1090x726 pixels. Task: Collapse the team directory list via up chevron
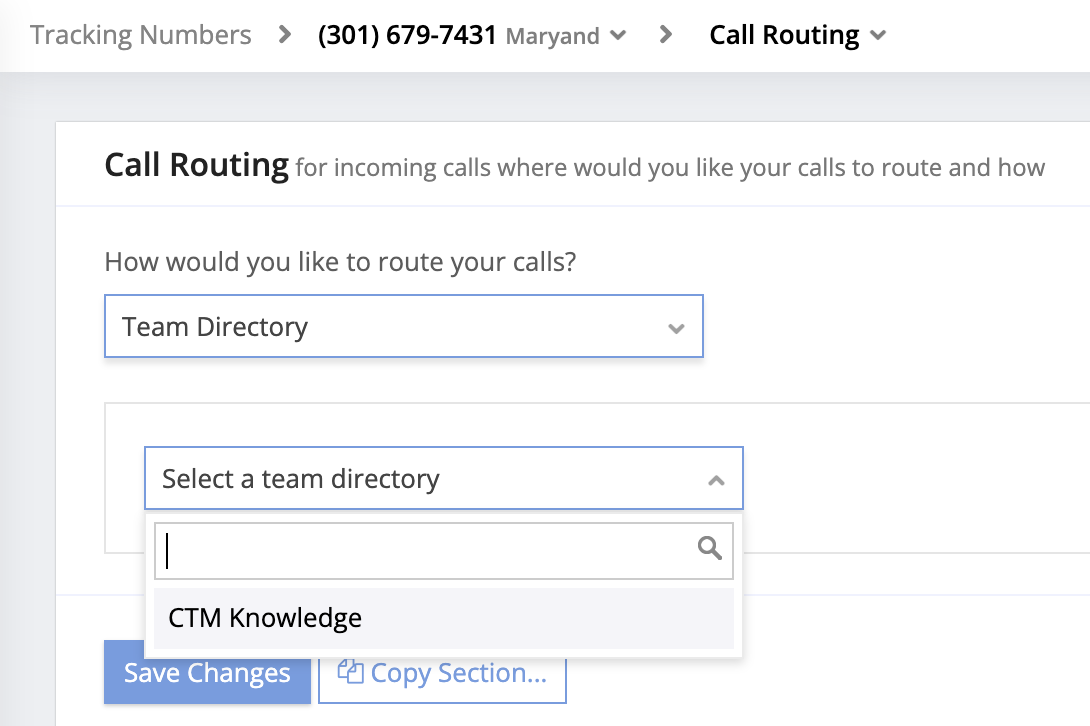coord(716,480)
